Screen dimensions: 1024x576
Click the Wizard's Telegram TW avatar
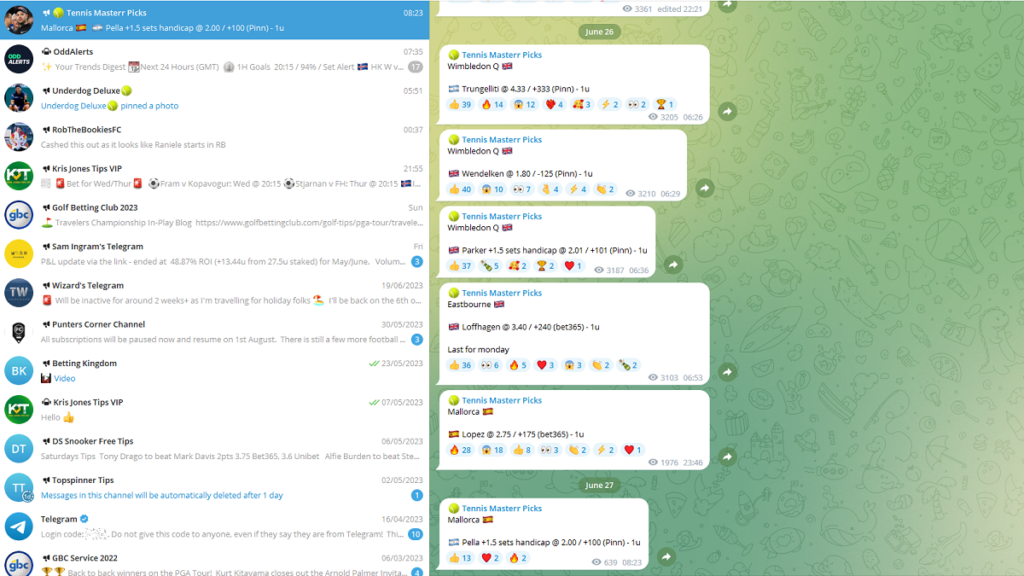pyautogui.click(x=18, y=293)
